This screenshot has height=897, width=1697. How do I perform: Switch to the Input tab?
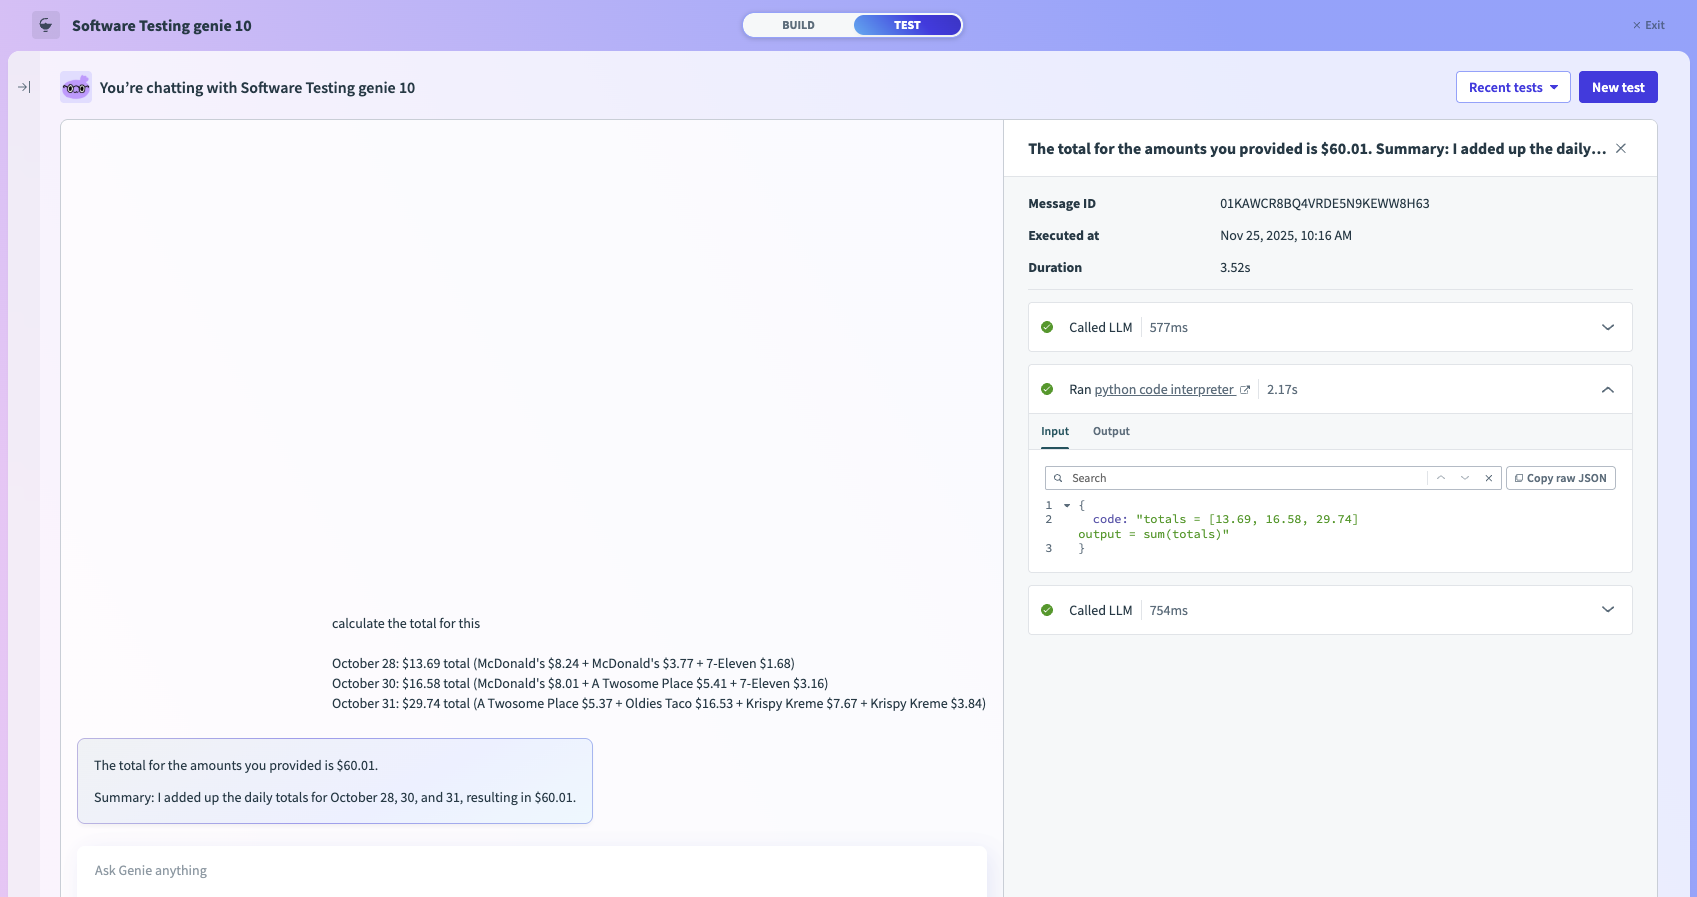1055,431
